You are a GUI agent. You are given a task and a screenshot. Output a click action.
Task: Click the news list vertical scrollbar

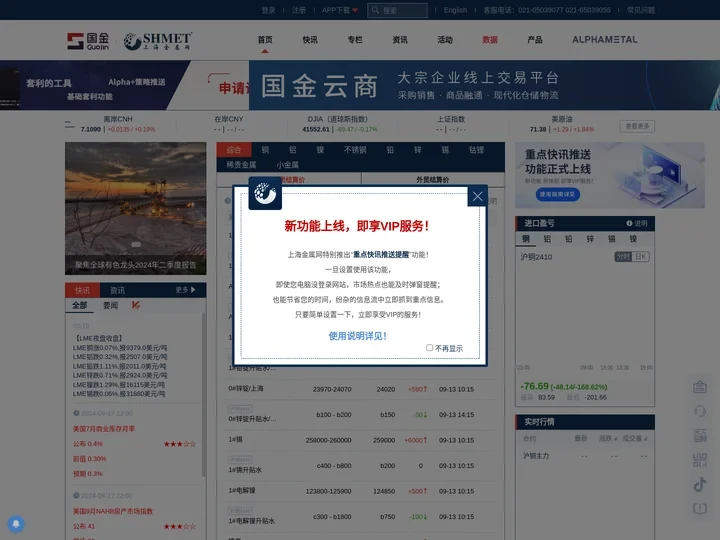pos(203,395)
